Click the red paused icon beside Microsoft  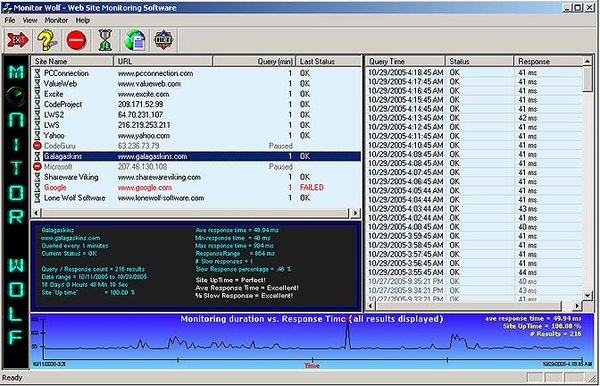(x=37, y=166)
